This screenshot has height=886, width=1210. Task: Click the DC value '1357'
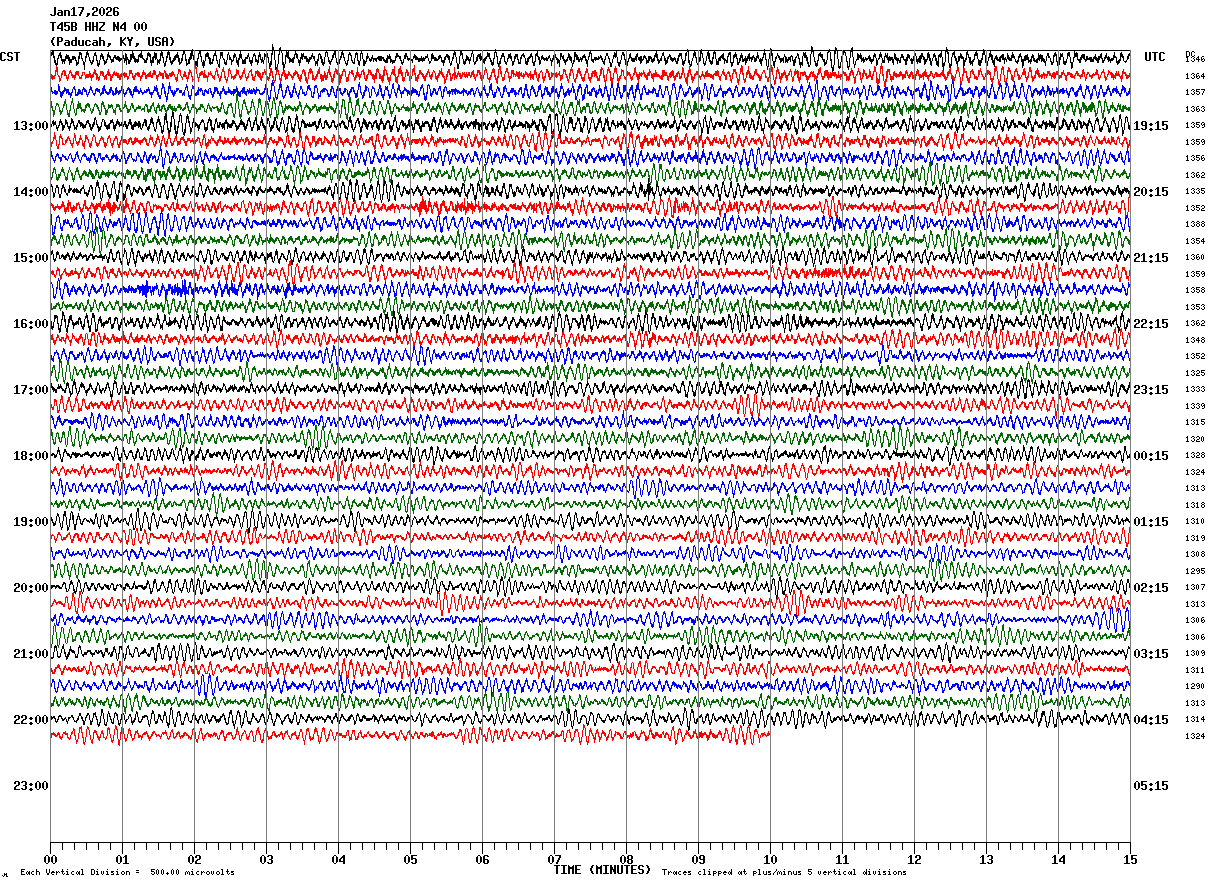[1195, 92]
